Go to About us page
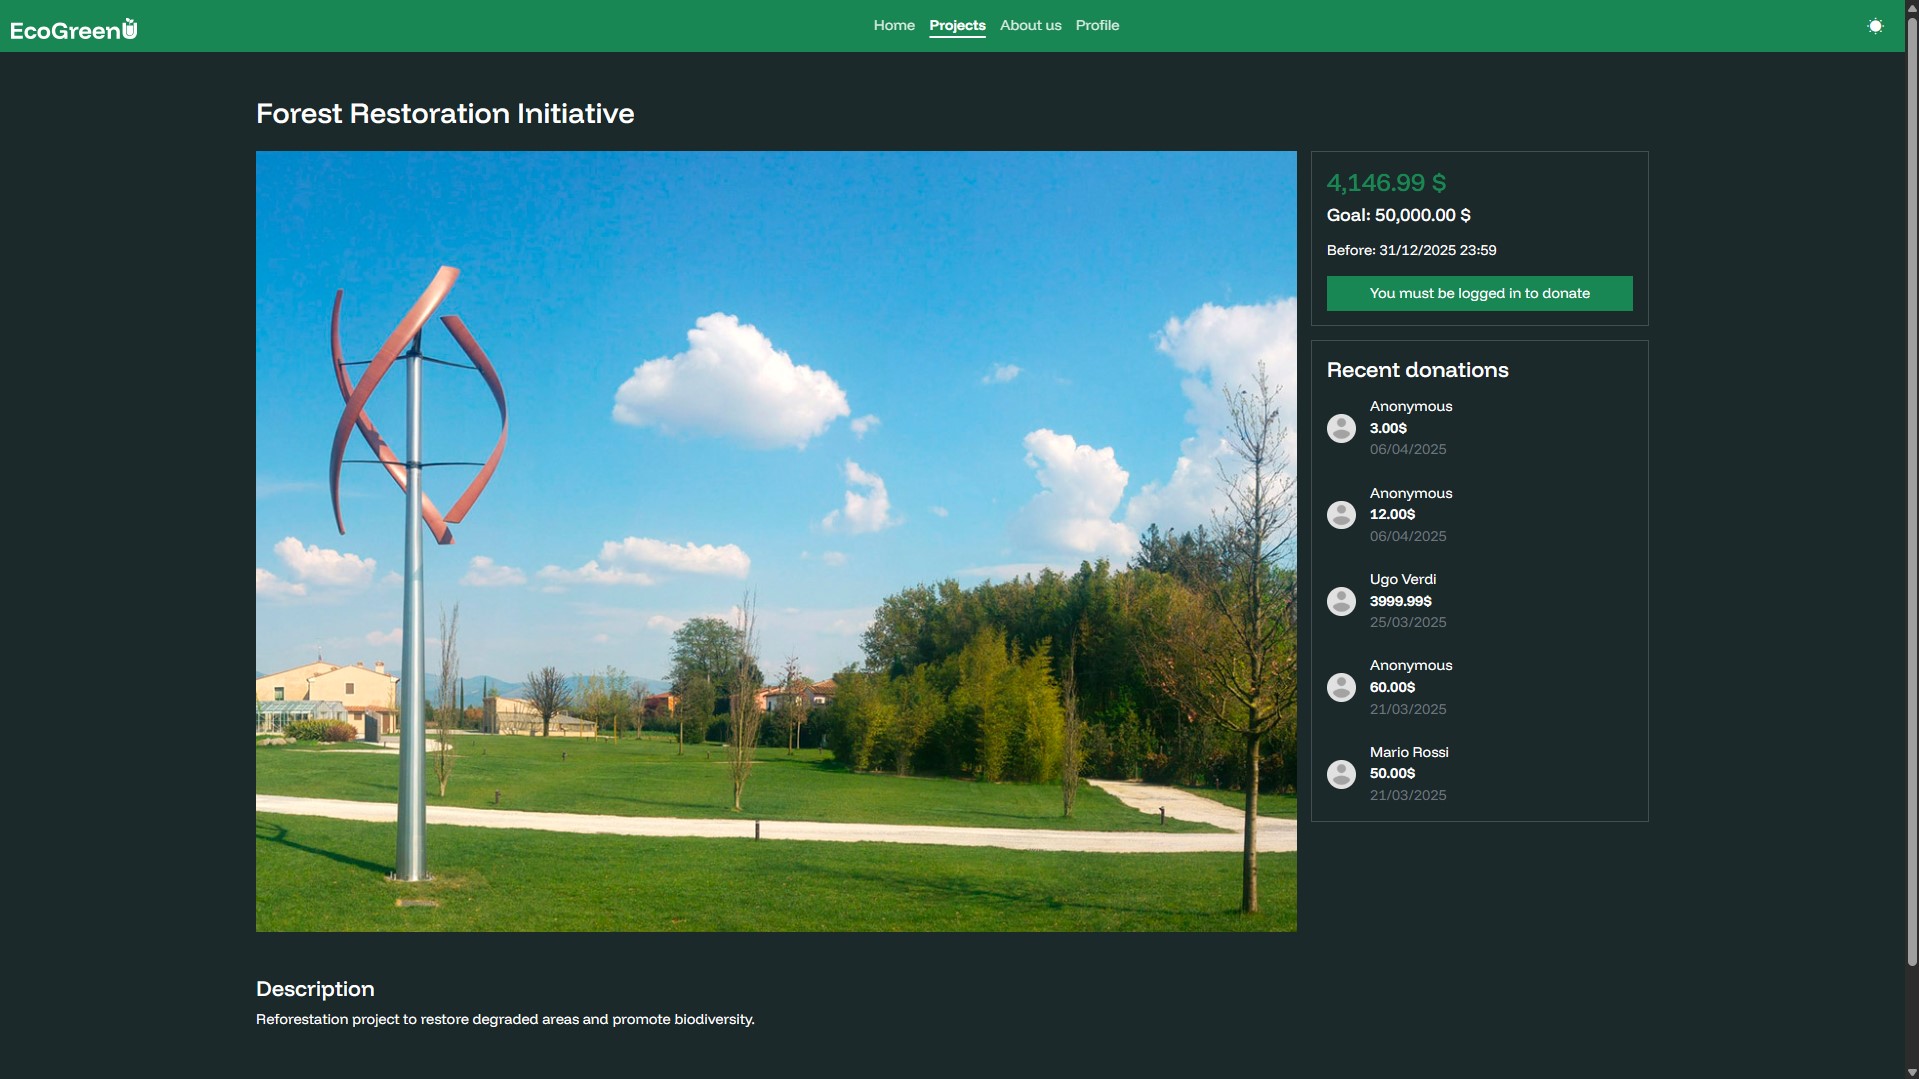This screenshot has width=1919, height=1079. point(1030,26)
